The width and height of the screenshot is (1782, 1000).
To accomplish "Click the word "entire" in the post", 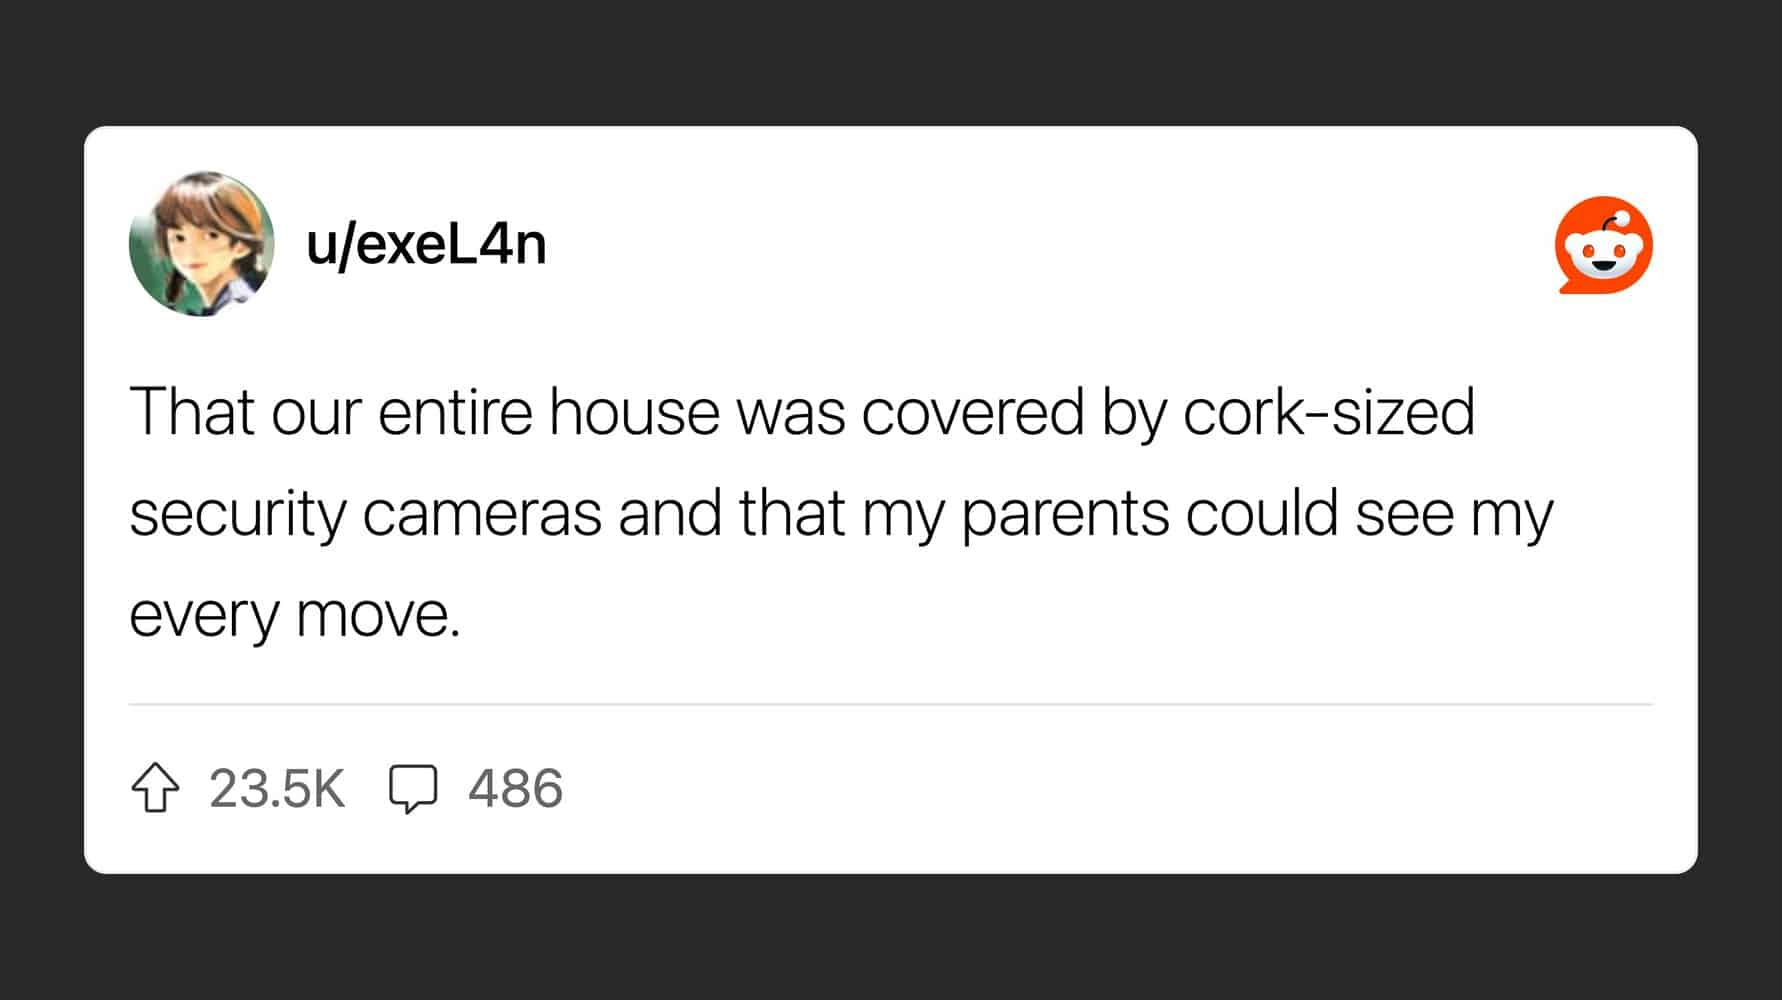I will pos(455,411).
